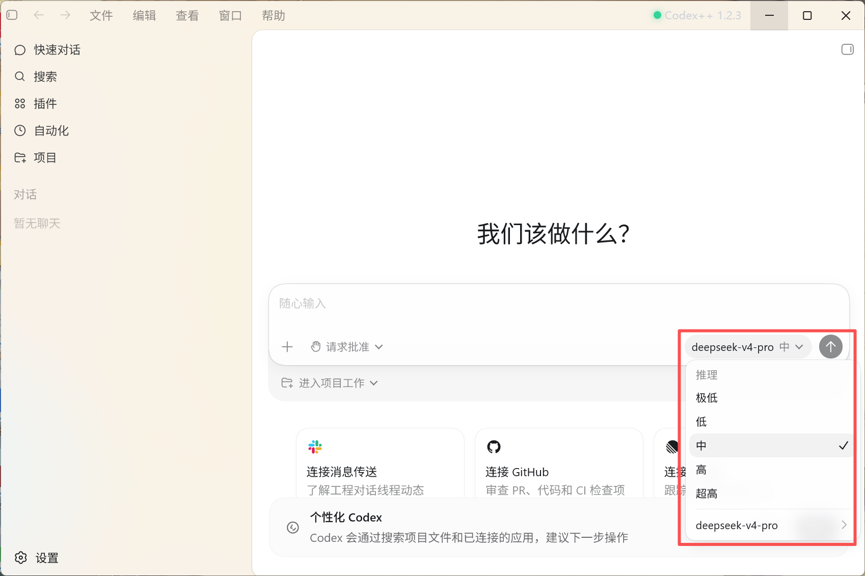Open the 编辑 menu

tap(145, 15)
